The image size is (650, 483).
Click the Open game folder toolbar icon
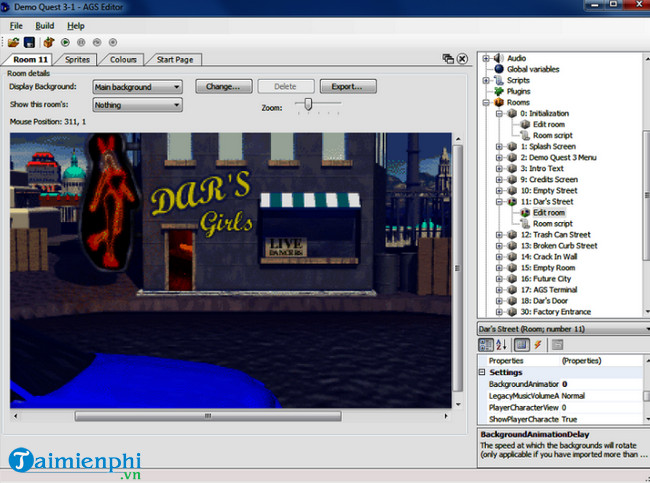(x=13, y=42)
